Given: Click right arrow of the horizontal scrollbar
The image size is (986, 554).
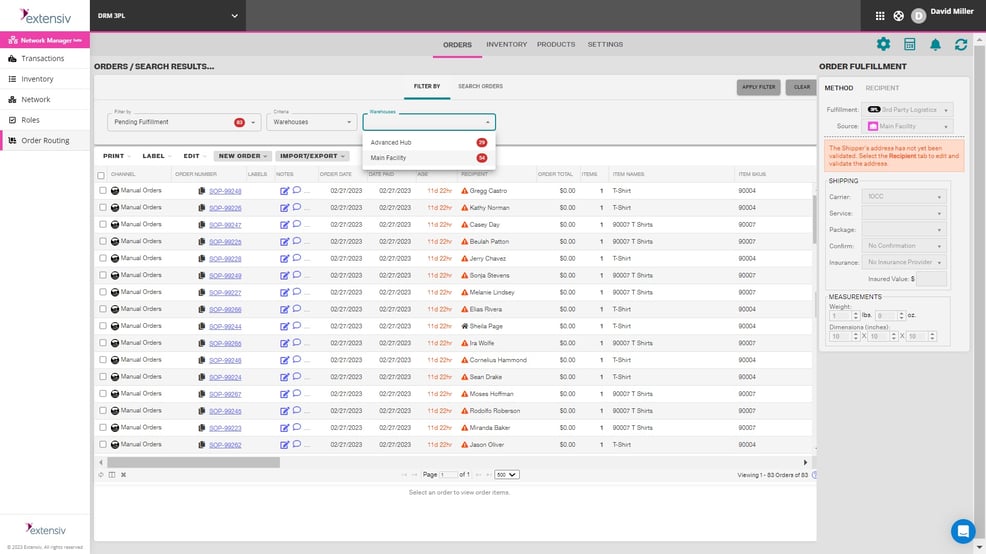Looking at the screenshot, I should point(805,462).
